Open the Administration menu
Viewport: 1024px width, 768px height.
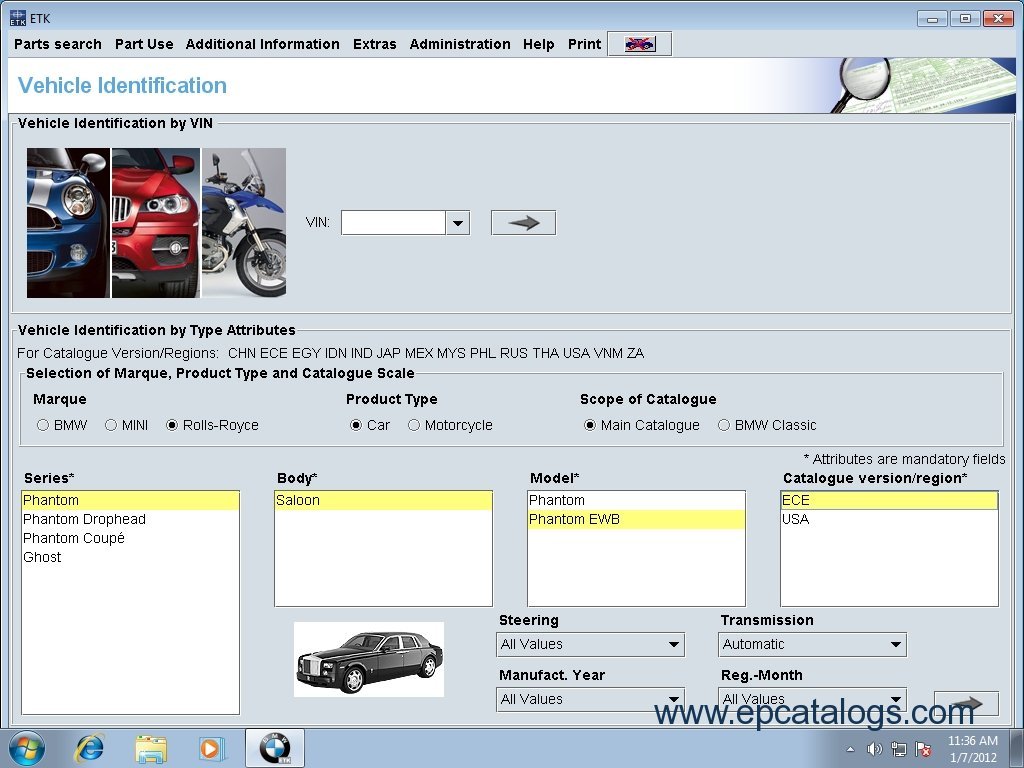(460, 44)
